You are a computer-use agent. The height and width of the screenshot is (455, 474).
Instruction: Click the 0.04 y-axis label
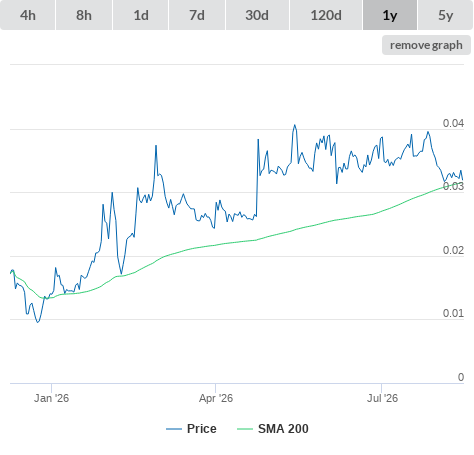(x=453, y=123)
